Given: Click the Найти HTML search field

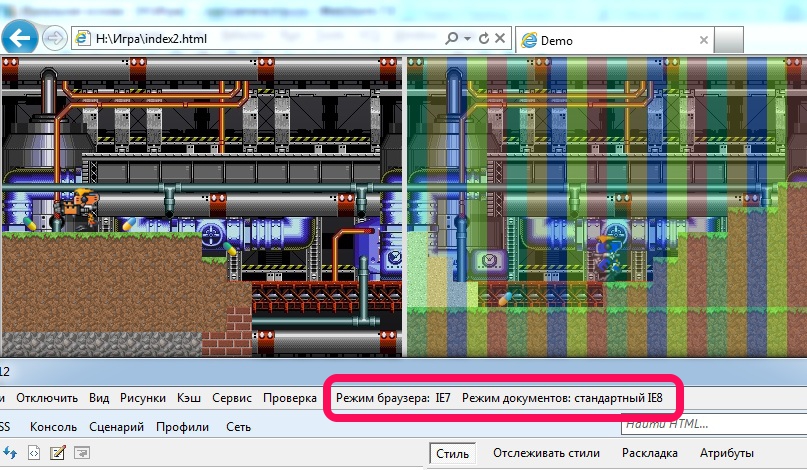Looking at the screenshot, I should click(714, 424).
